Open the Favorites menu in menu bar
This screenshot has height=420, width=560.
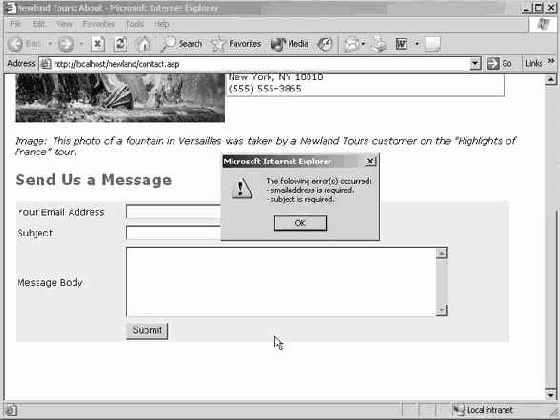tap(99, 24)
